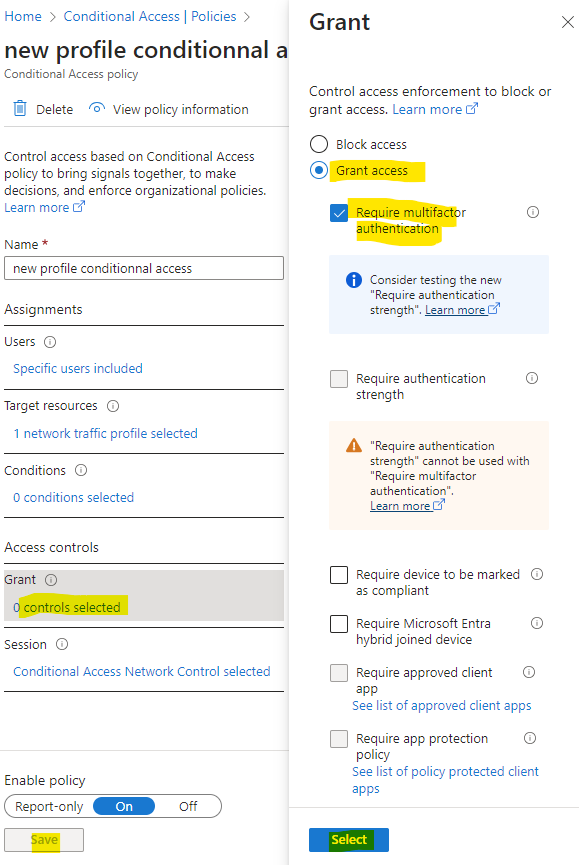Click the info icon for Require device compliant

(x=537, y=574)
